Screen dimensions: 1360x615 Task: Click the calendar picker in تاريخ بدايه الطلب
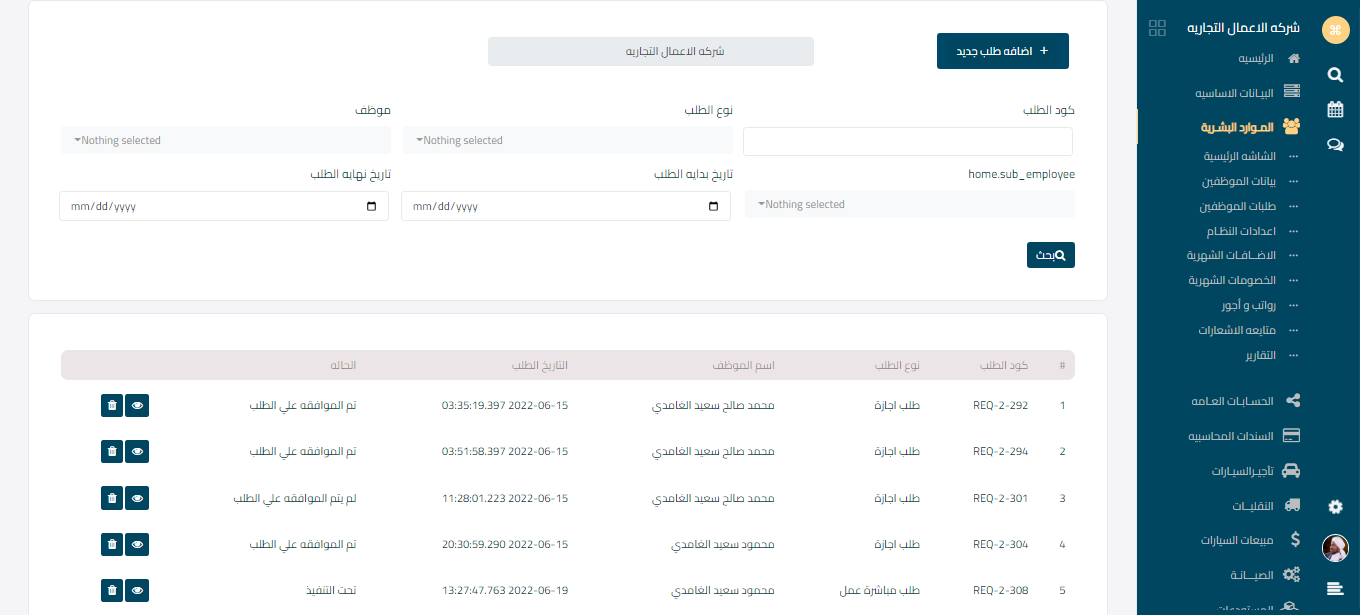pos(713,207)
